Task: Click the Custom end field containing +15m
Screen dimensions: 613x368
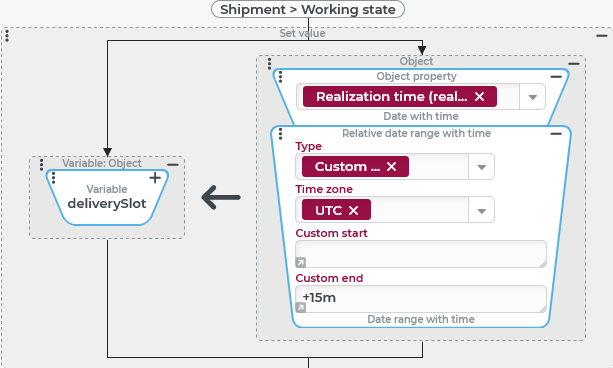Action: (421, 299)
